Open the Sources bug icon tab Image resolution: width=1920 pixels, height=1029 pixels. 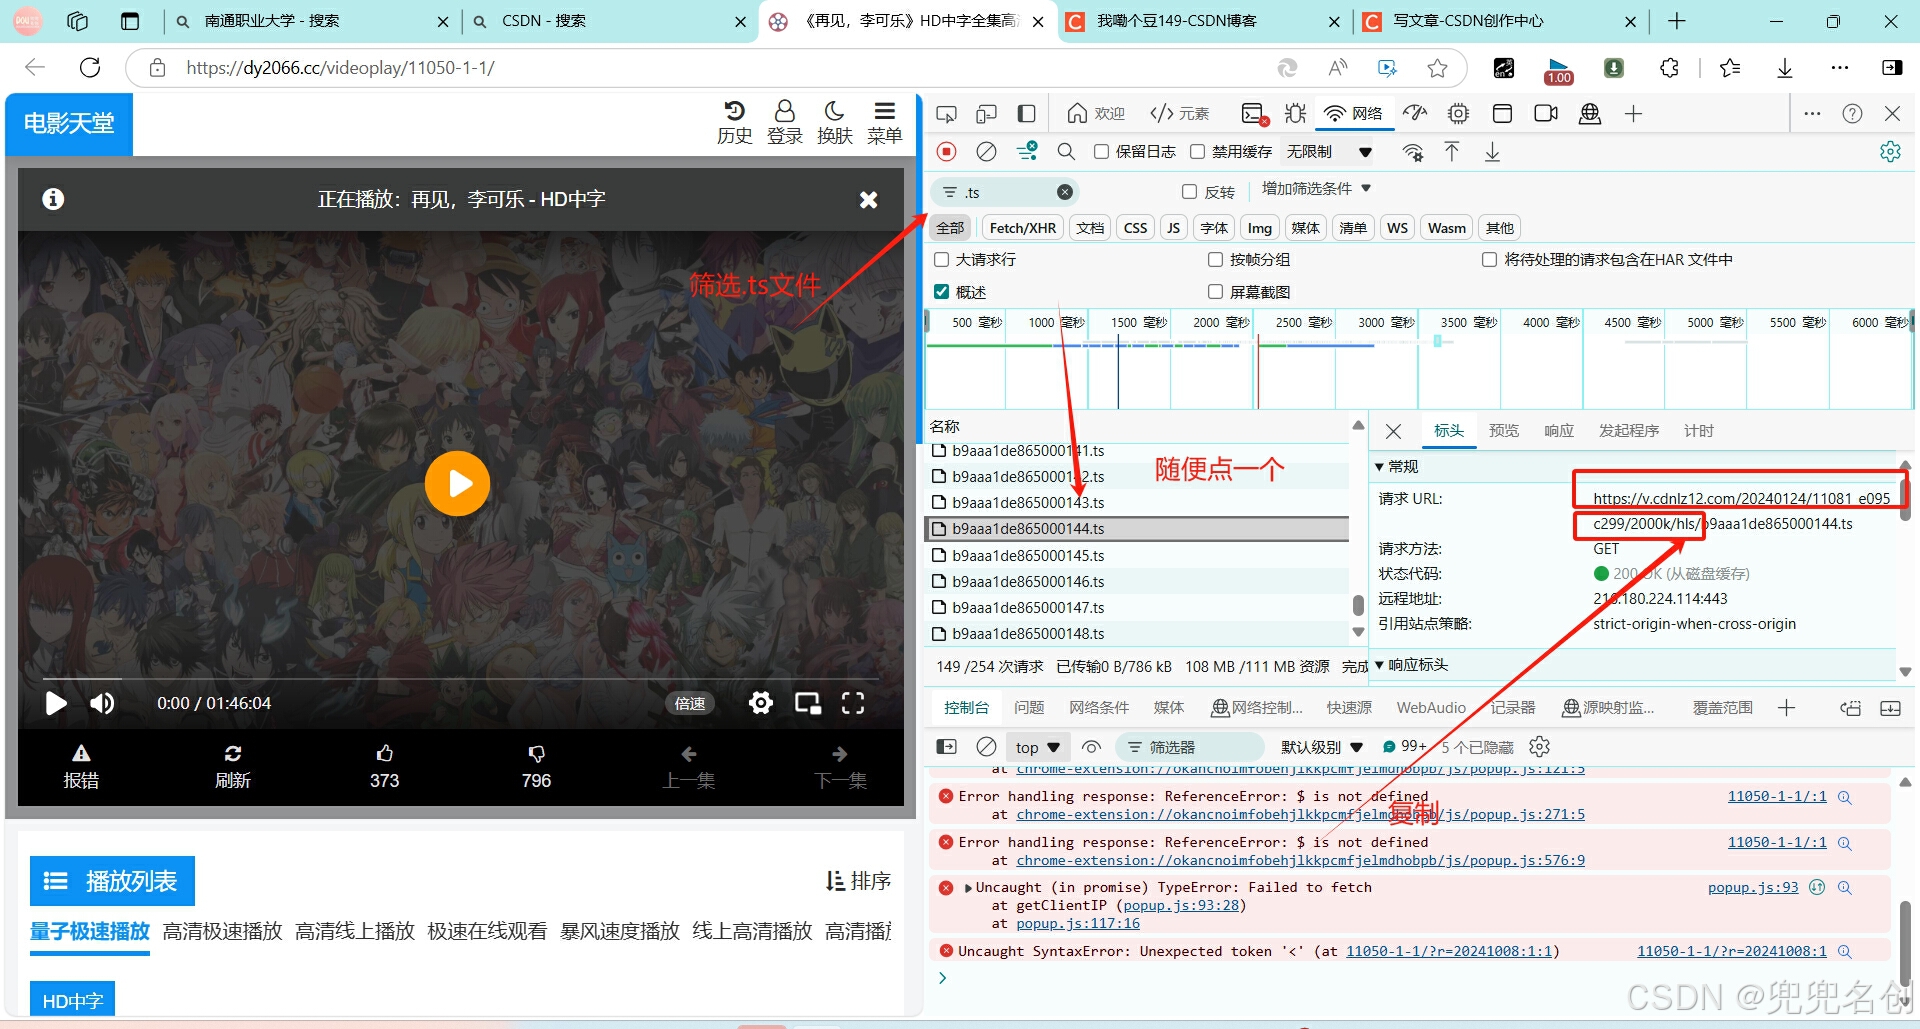1296,114
